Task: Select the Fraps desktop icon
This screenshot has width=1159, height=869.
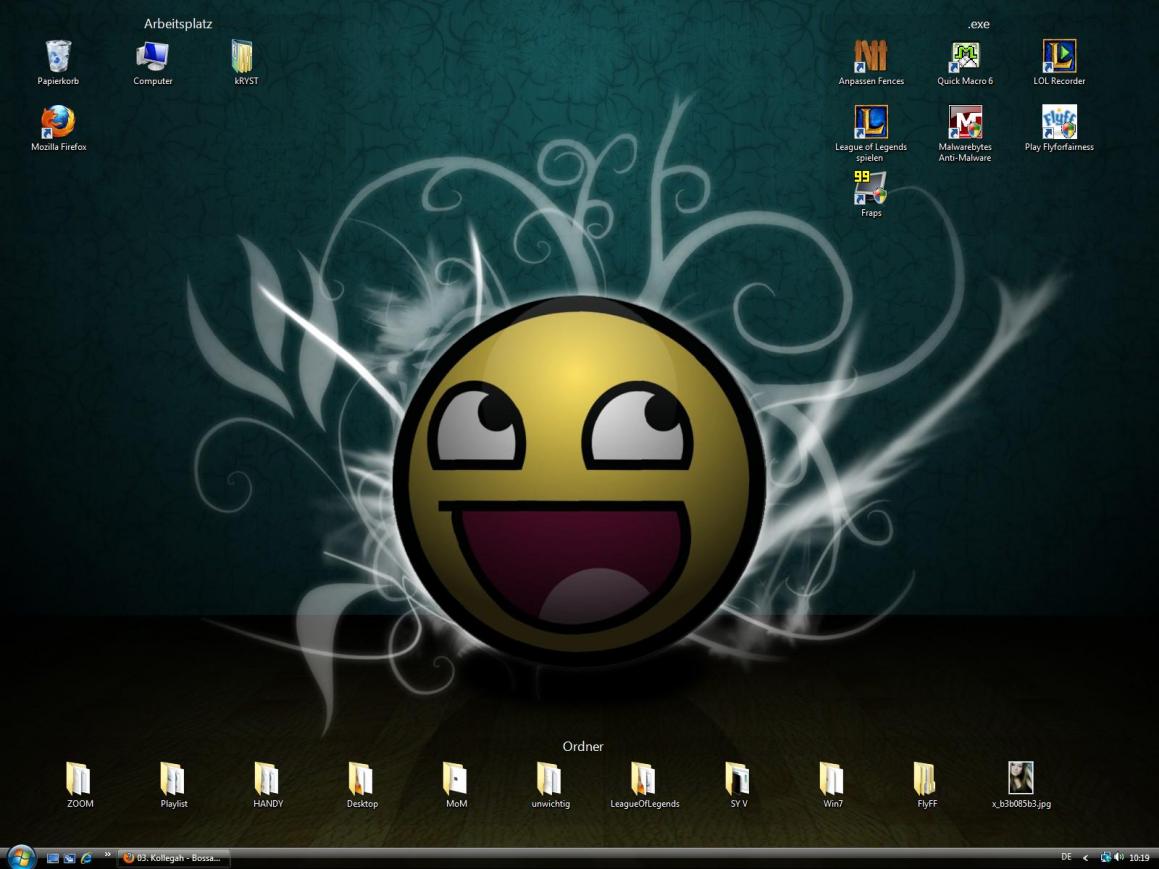Action: click(x=870, y=188)
